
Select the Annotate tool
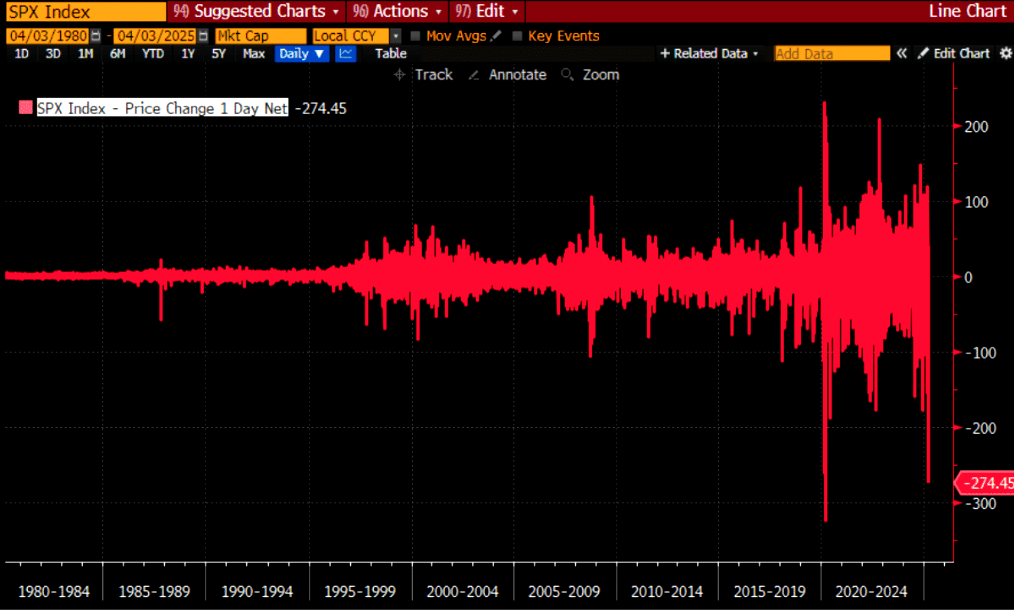pos(507,75)
